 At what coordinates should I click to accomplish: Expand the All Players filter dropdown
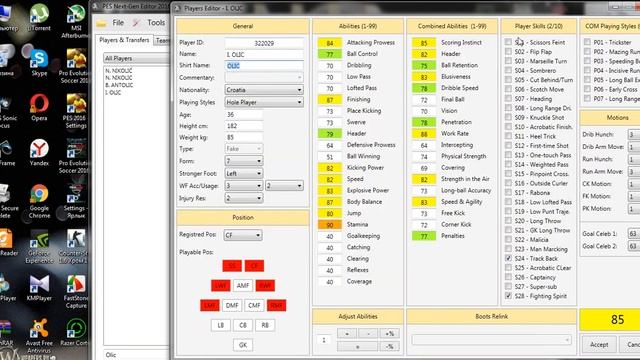click(136, 58)
